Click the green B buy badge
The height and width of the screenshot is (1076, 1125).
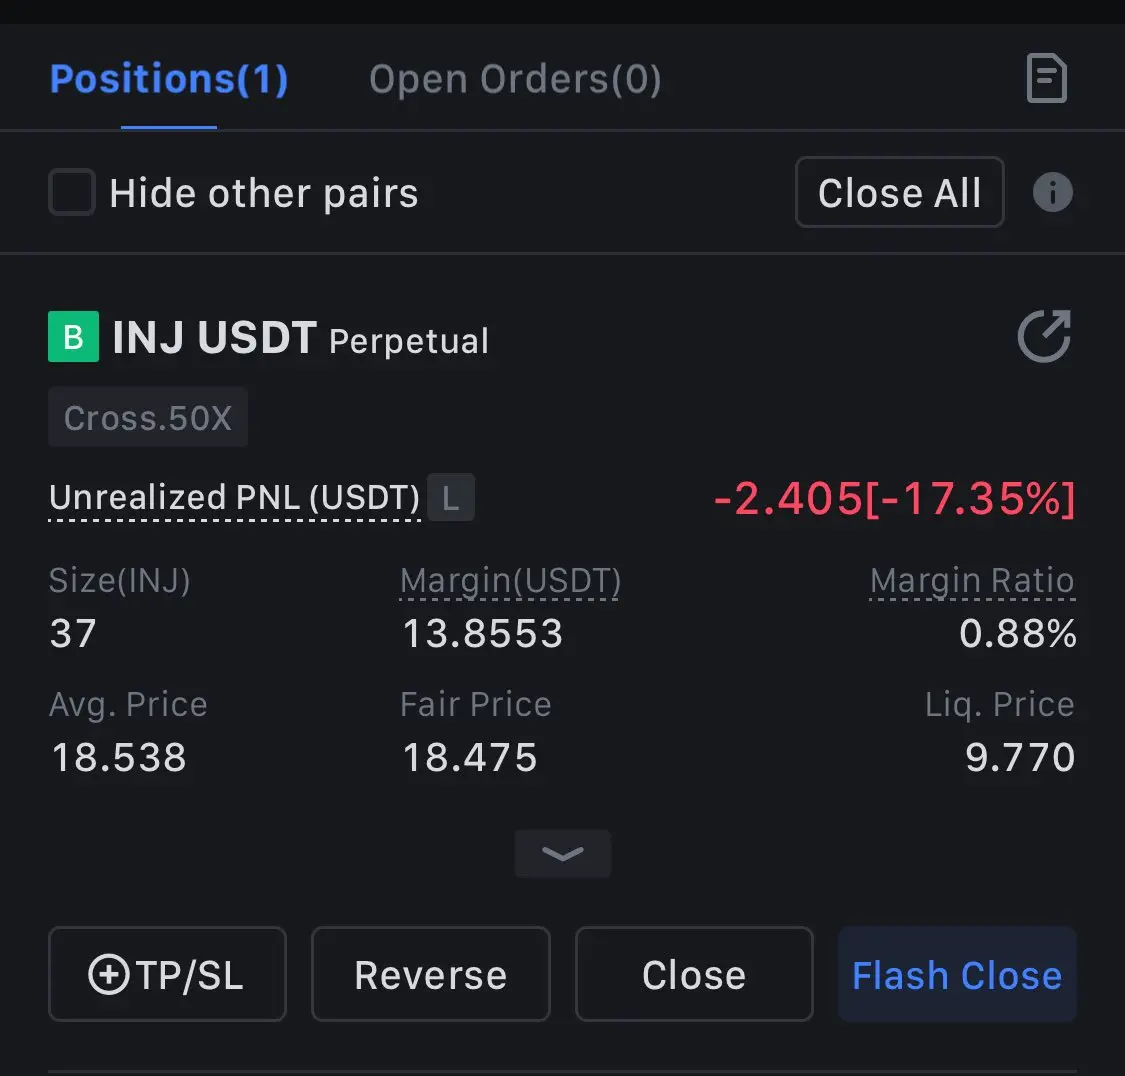tap(73, 337)
